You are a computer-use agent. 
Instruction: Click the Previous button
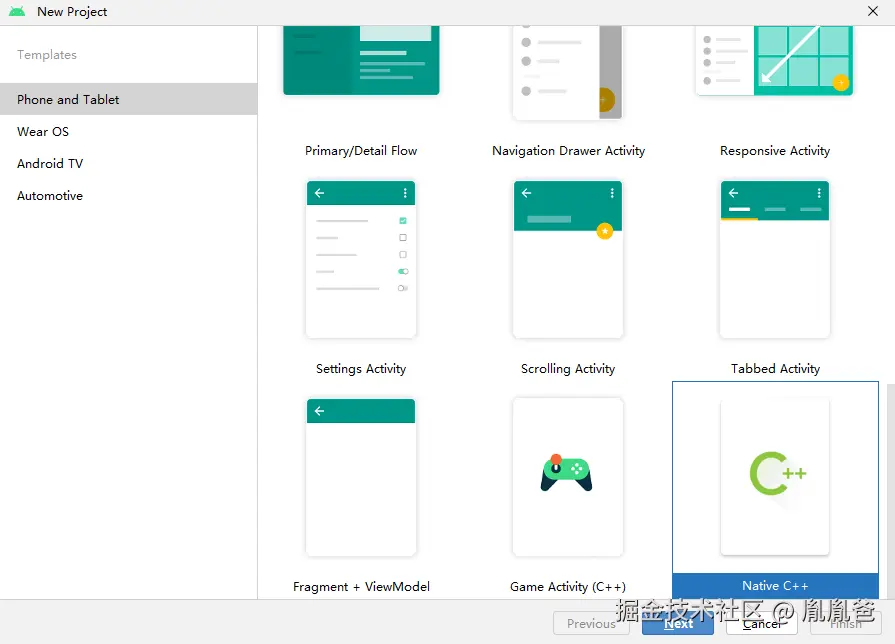point(591,623)
